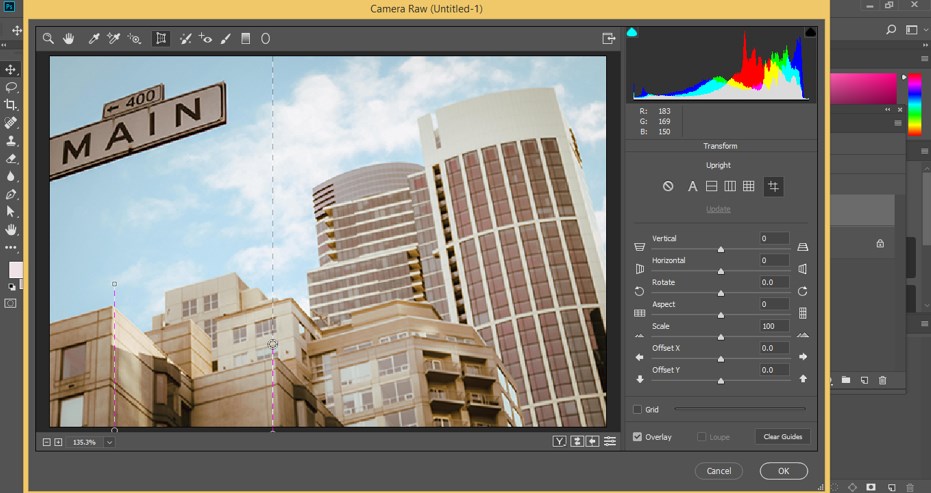Select the Hand tool in Camera Raw toolbar
Image resolution: width=931 pixels, height=493 pixels.
(69, 39)
